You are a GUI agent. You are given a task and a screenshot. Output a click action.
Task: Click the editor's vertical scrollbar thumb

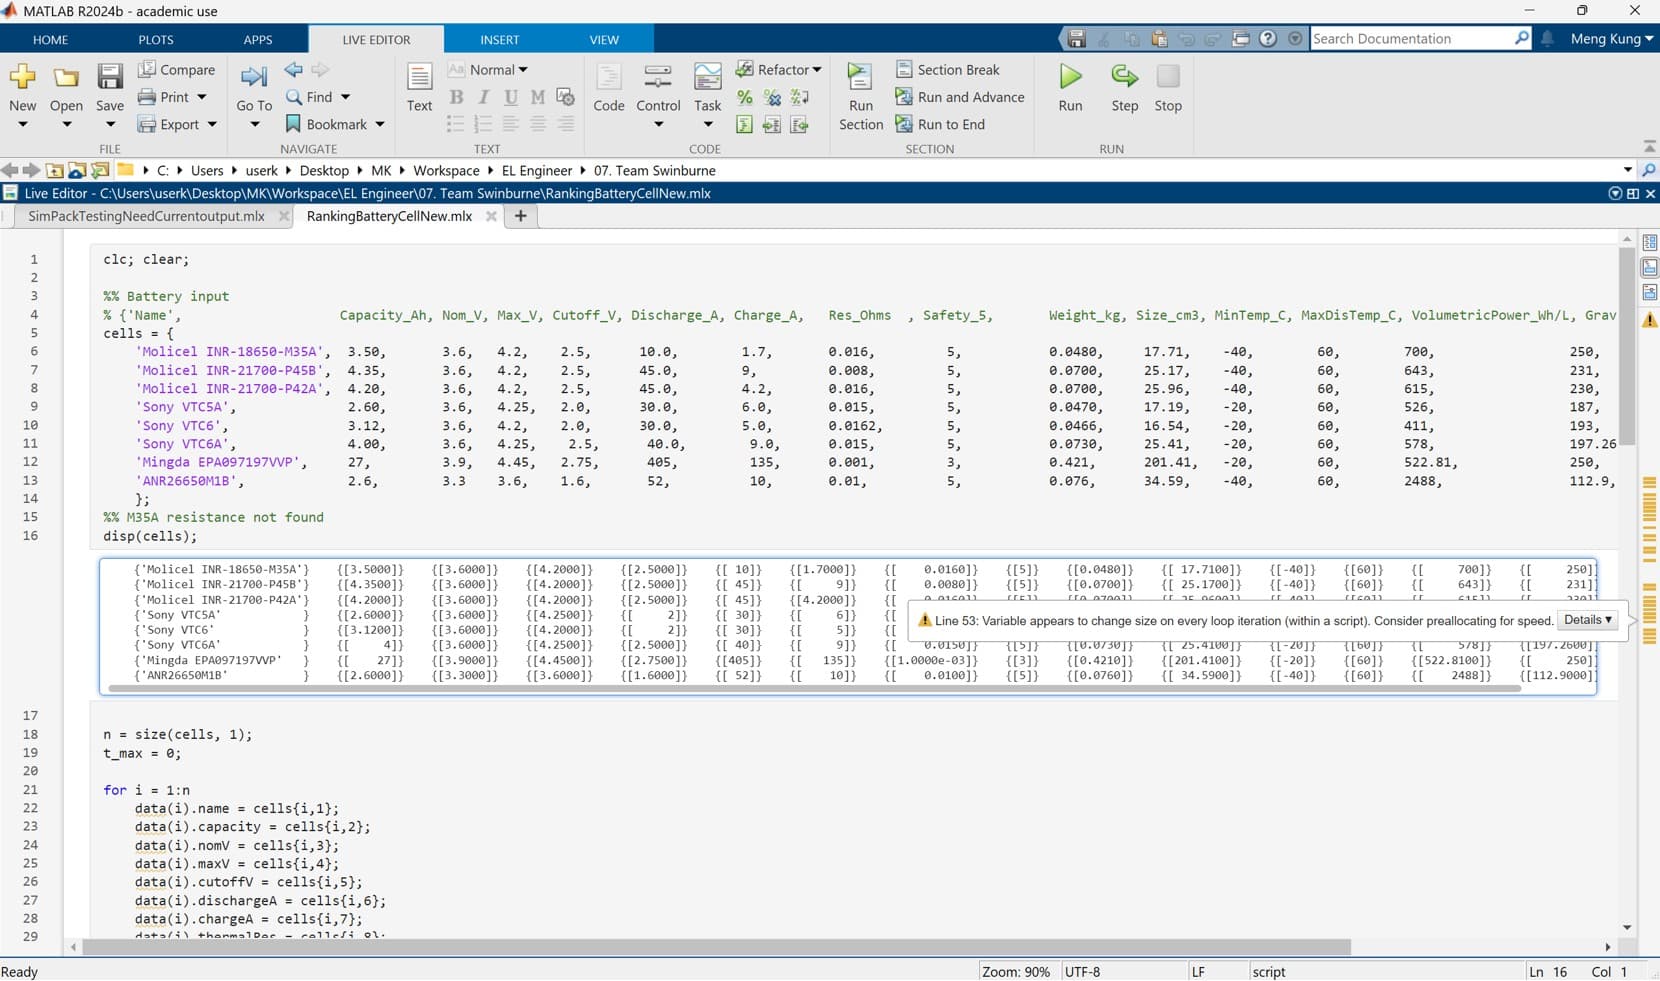click(1627, 346)
